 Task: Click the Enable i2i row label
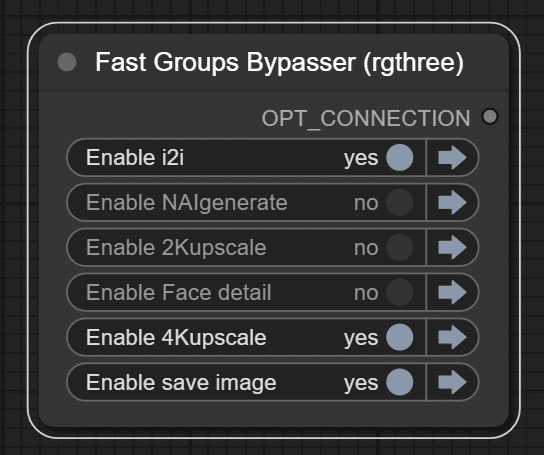coord(135,158)
